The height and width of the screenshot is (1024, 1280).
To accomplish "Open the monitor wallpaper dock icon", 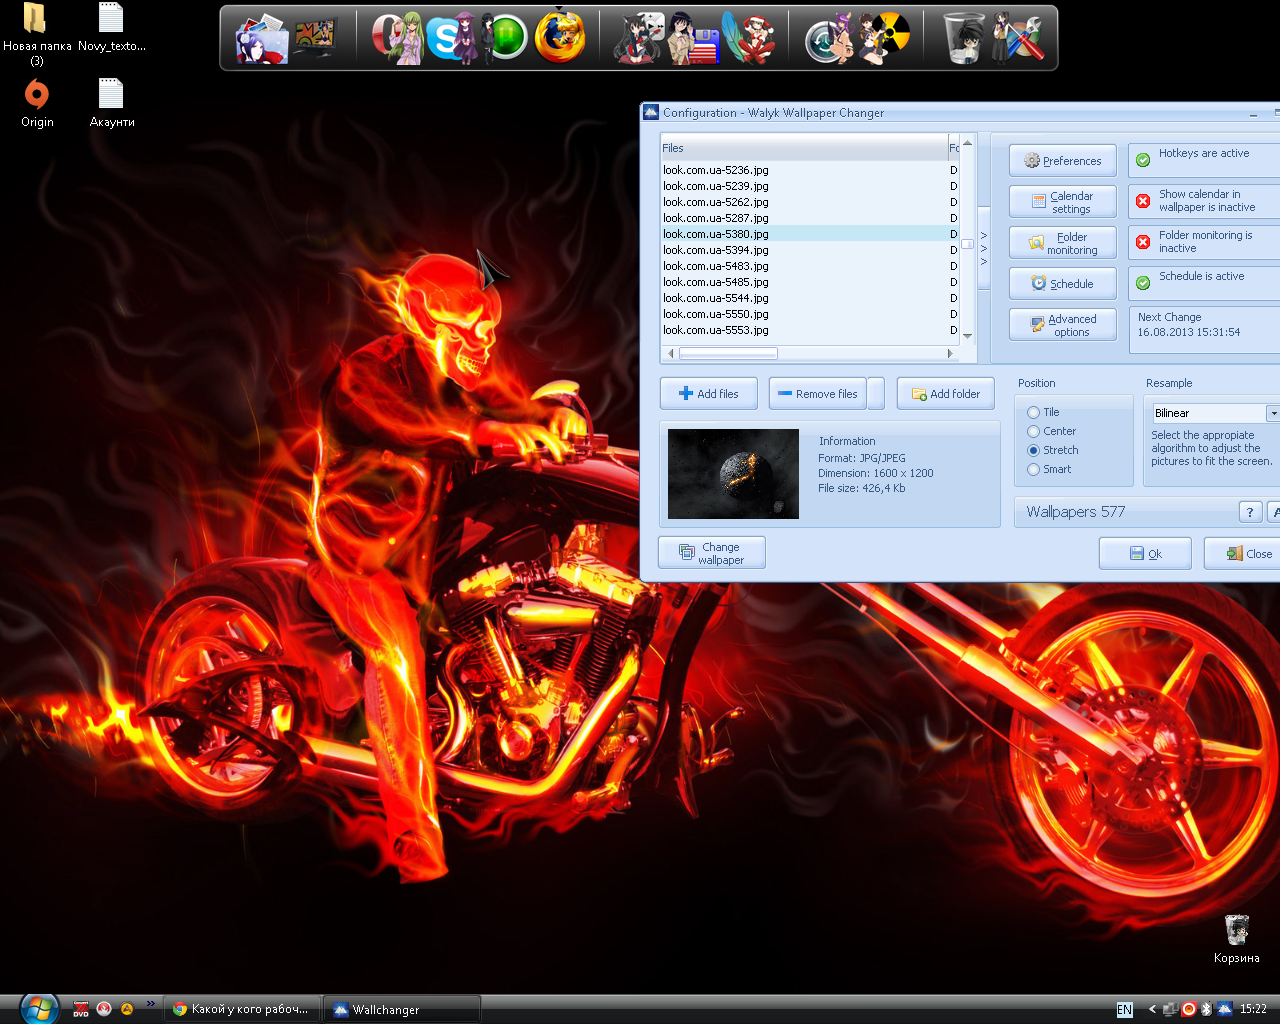I will click(x=316, y=38).
